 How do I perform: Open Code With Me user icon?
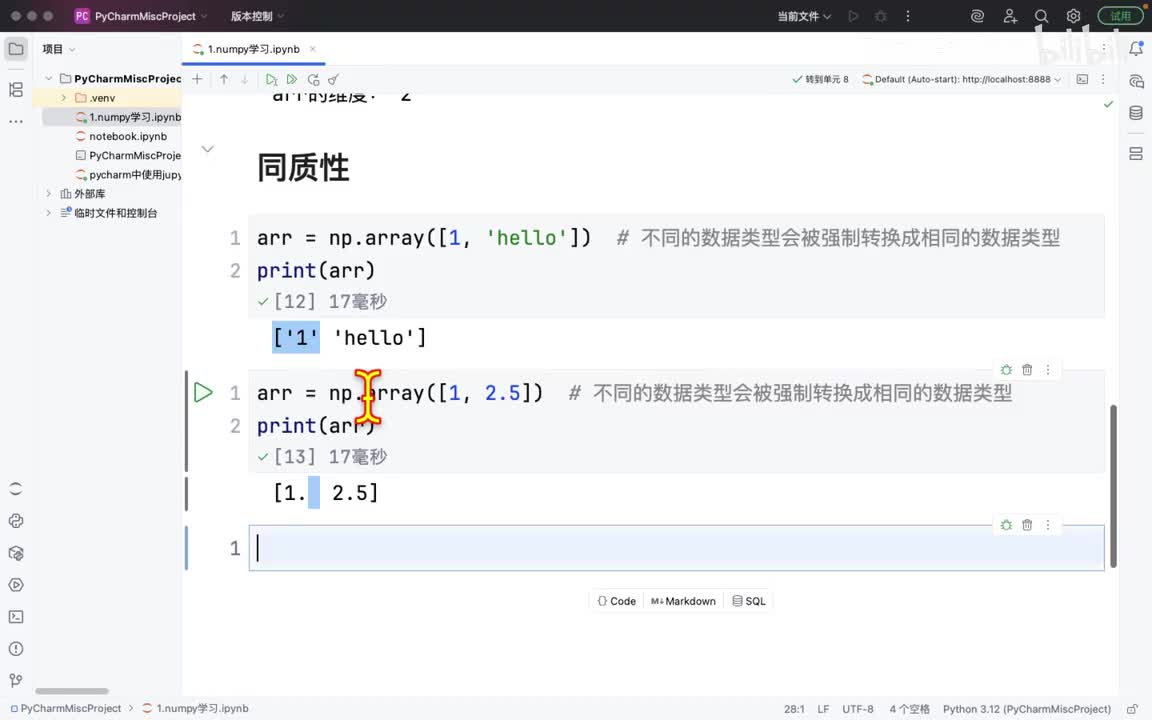point(1009,16)
